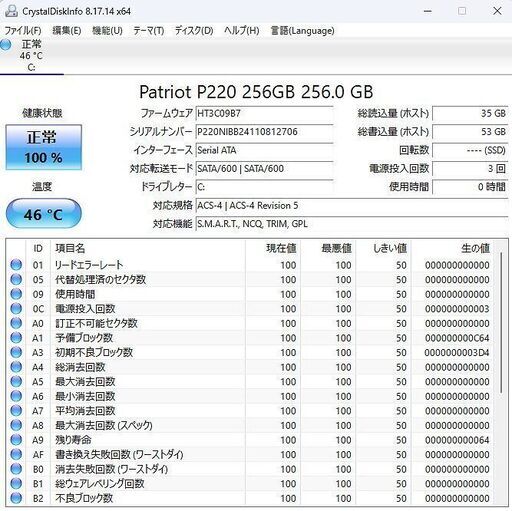Click raw value 000000000003 in 0C row
The height and width of the screenshot is (511, 512).
pyautogui.click(x=457, y=309)
